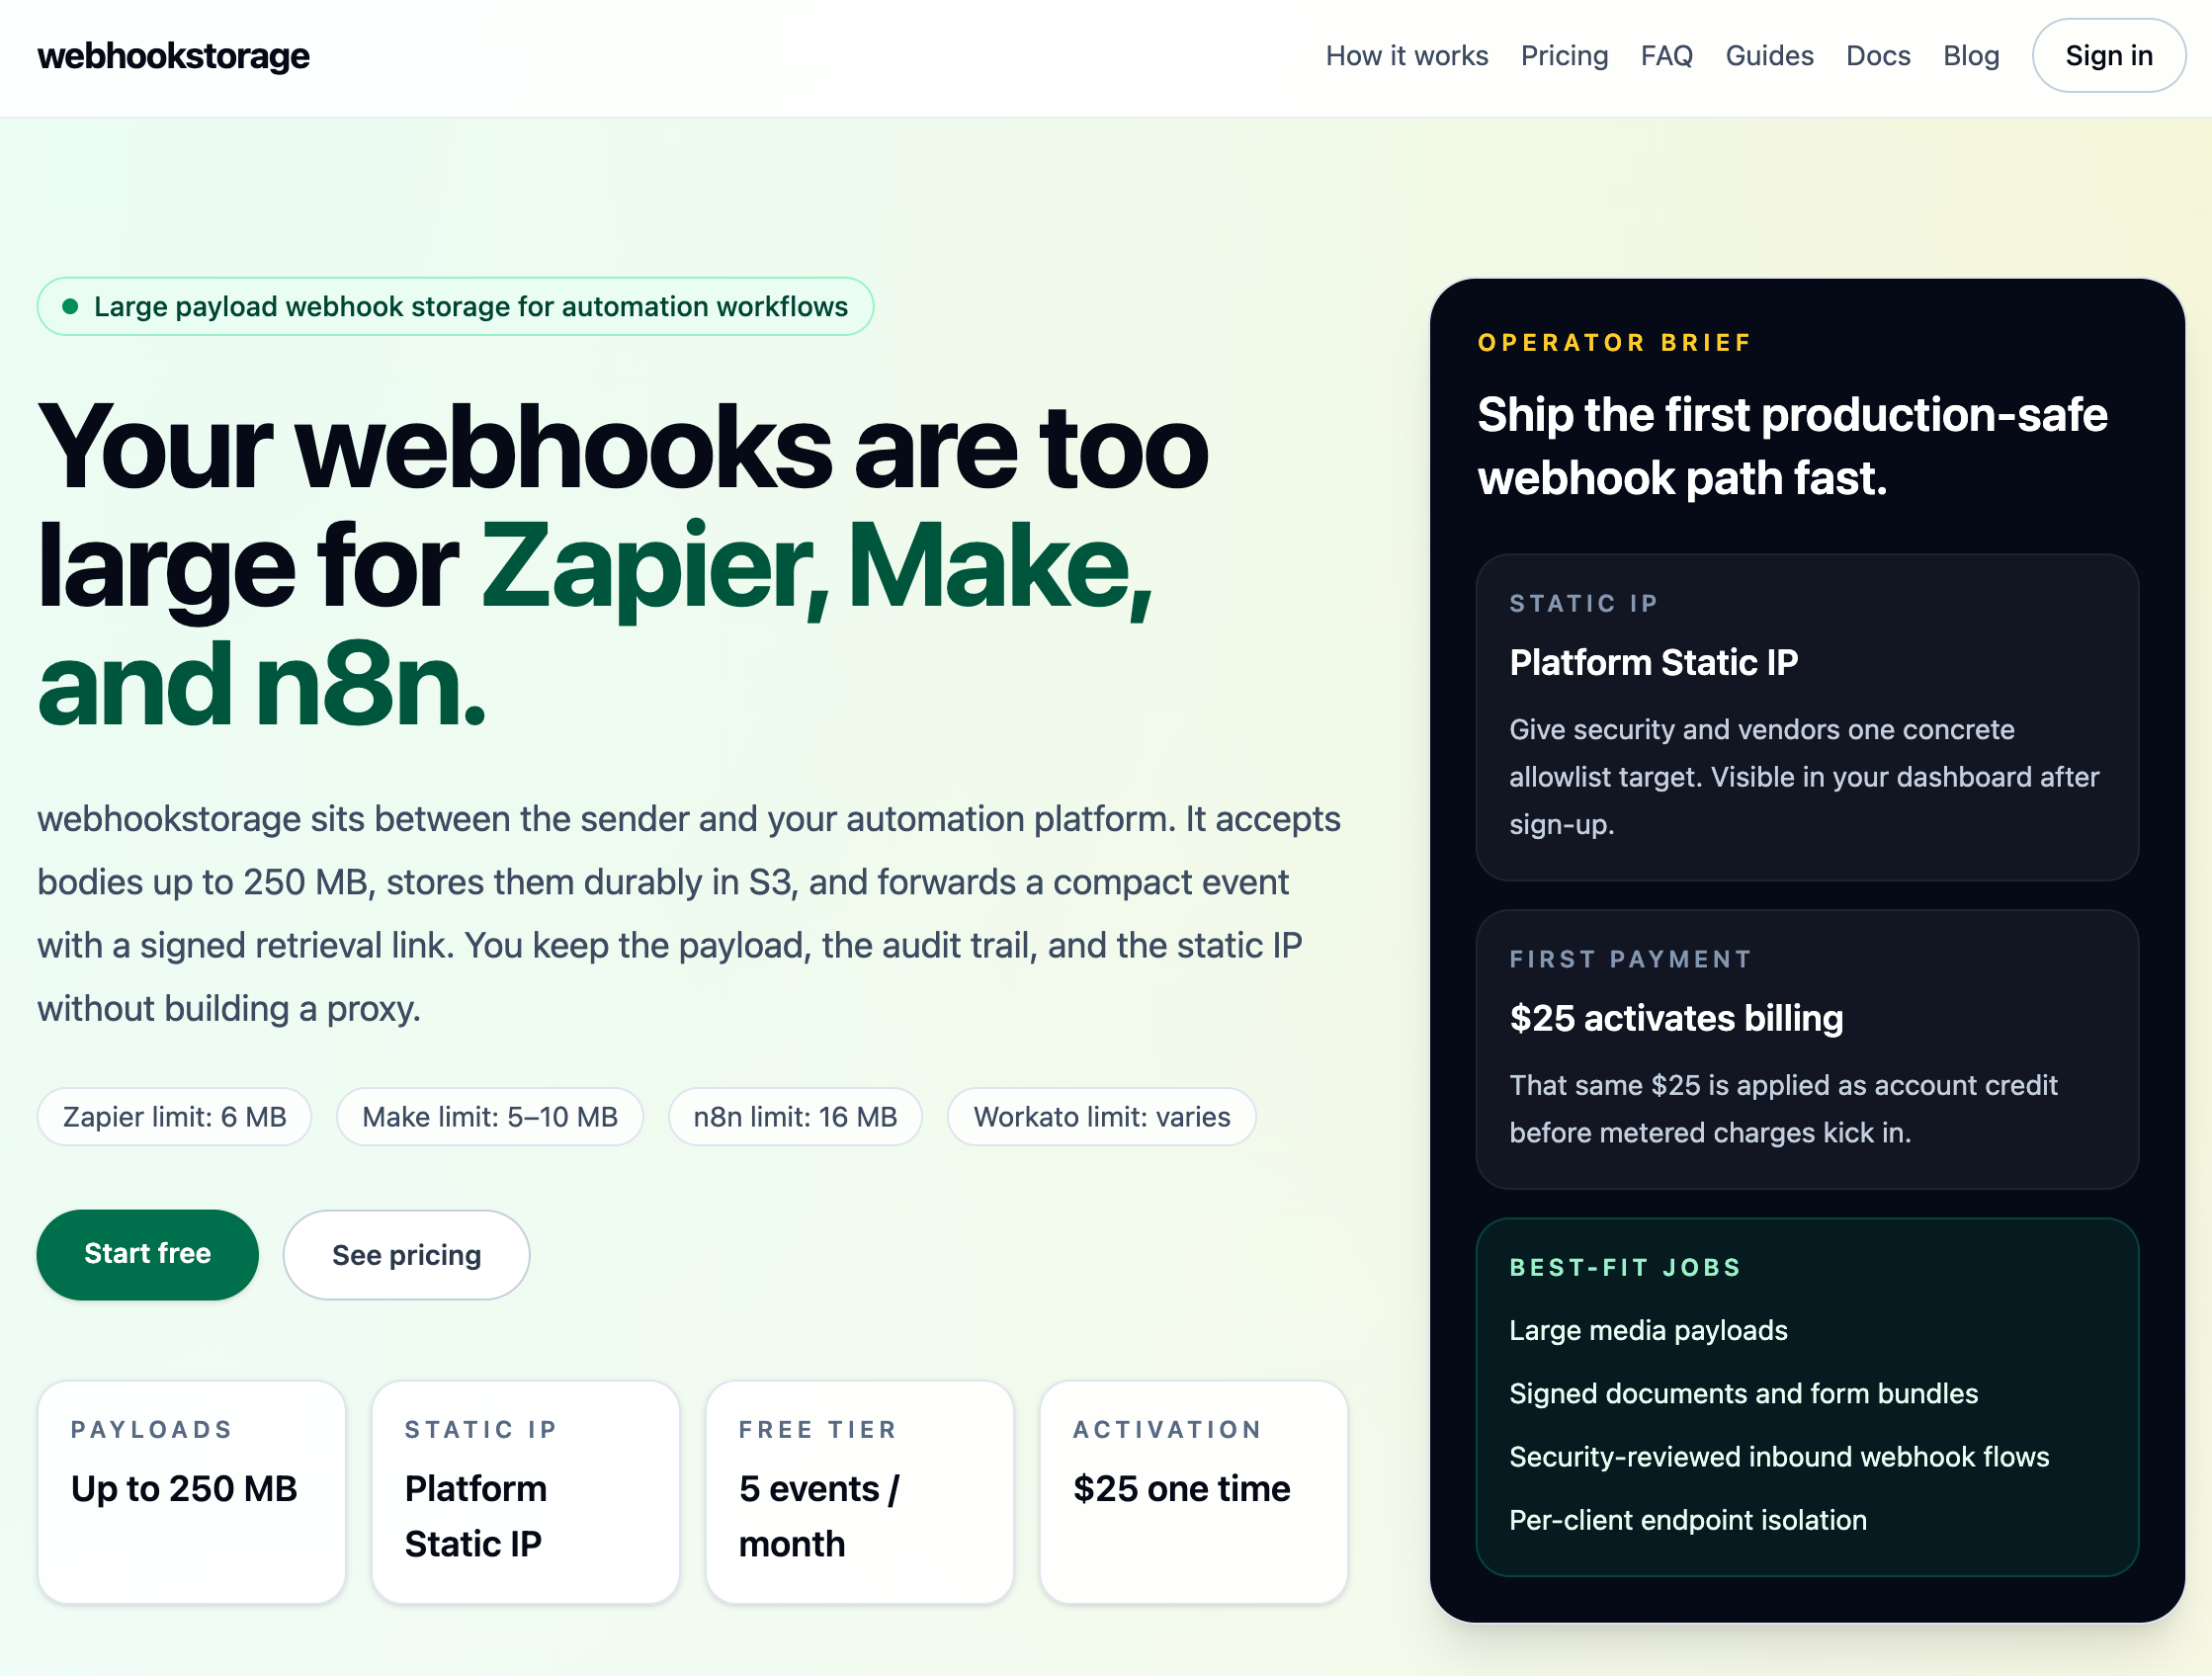Screen dimensions: 2212x1676
Task: Click the green status dot in the banner
Action: pos(71,306)
